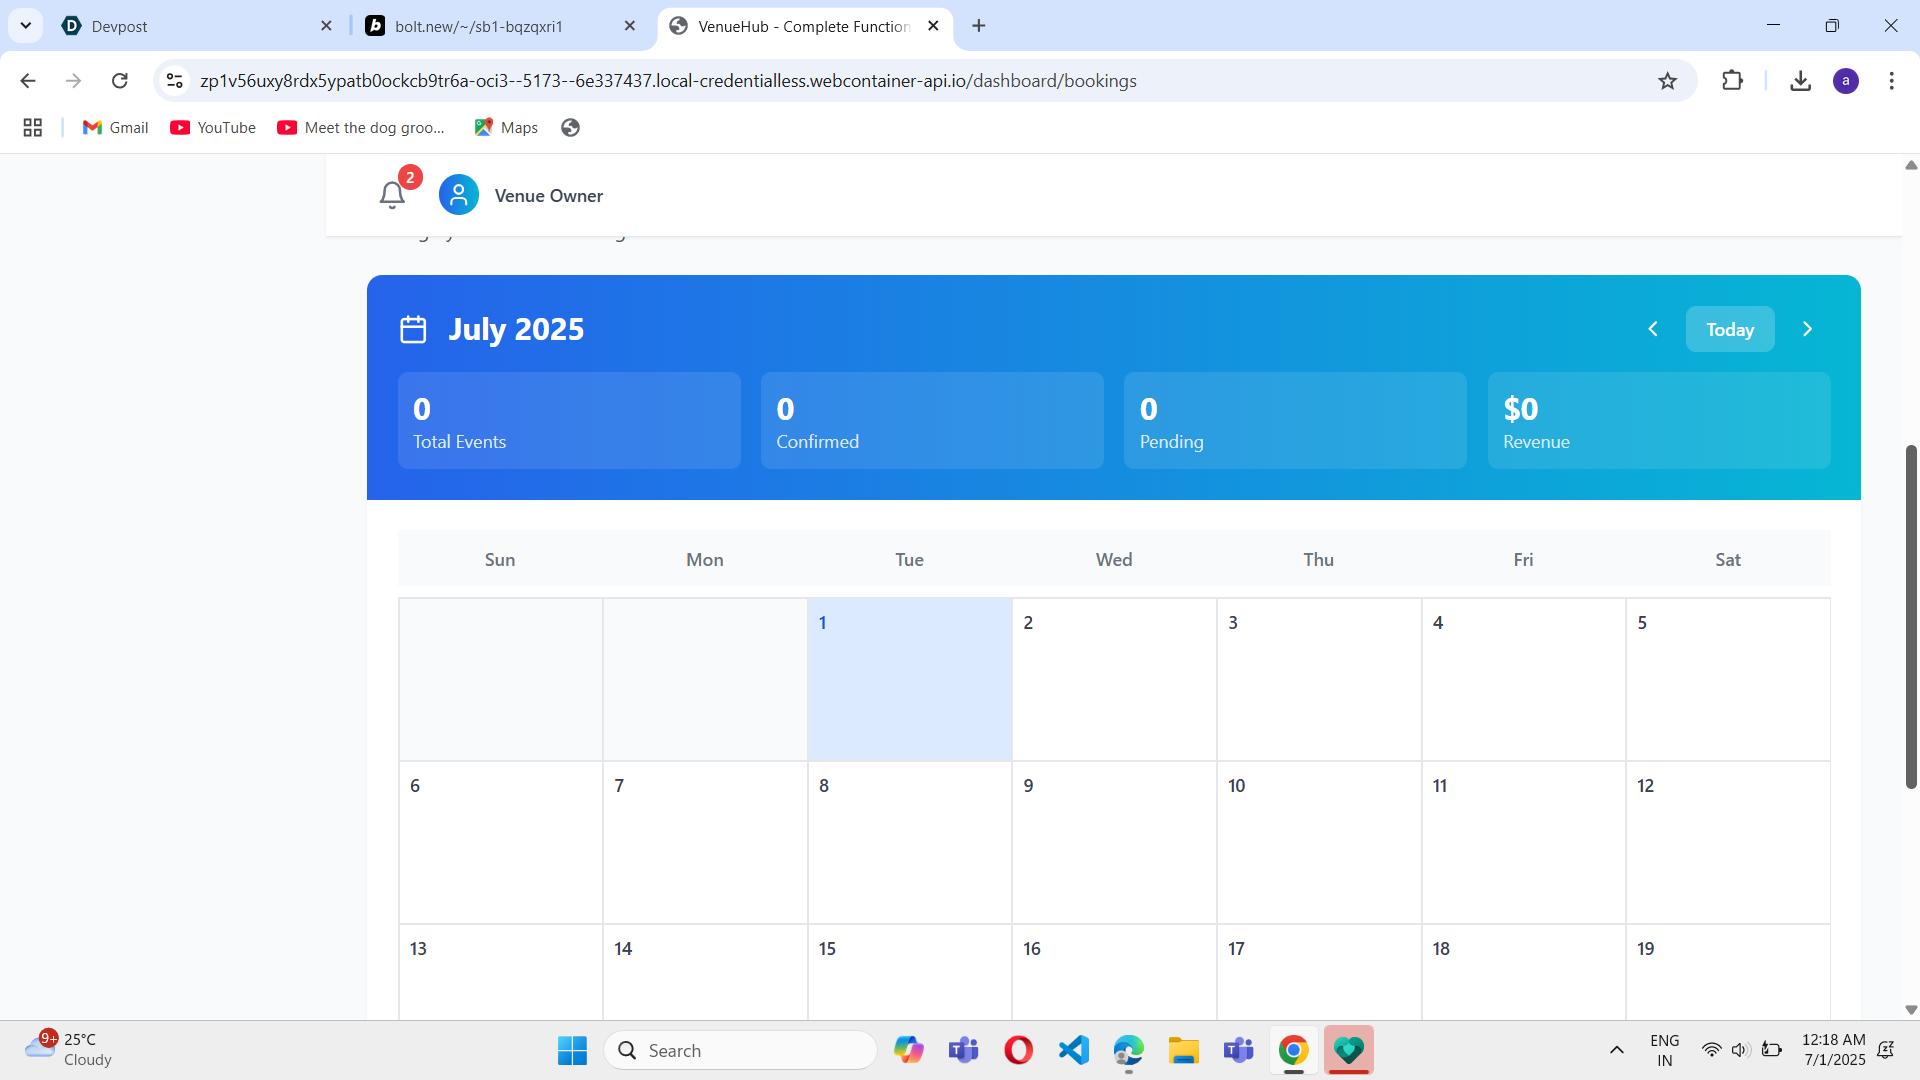Screen dimensions: 1920x1080
Task: Expand the tab search dropdown arrow
Action: (26, 26)
